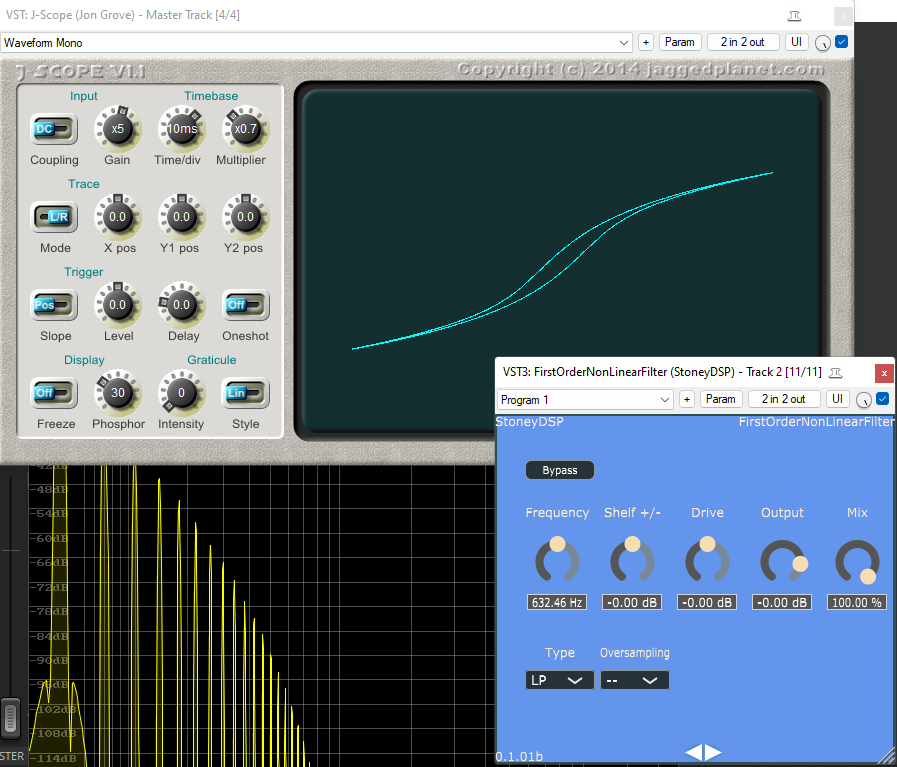Screen dimensions: 897x767
Task: Click the Y2 pos knob
Action: point(245,217)
